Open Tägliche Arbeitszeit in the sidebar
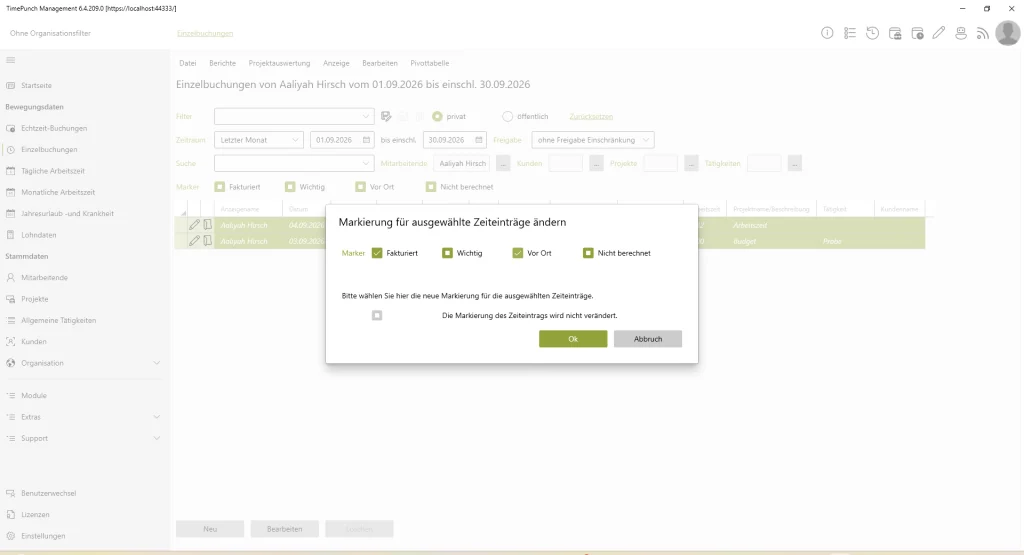Viewport: 1024px width, 555px height. click(x=52, y=171)
